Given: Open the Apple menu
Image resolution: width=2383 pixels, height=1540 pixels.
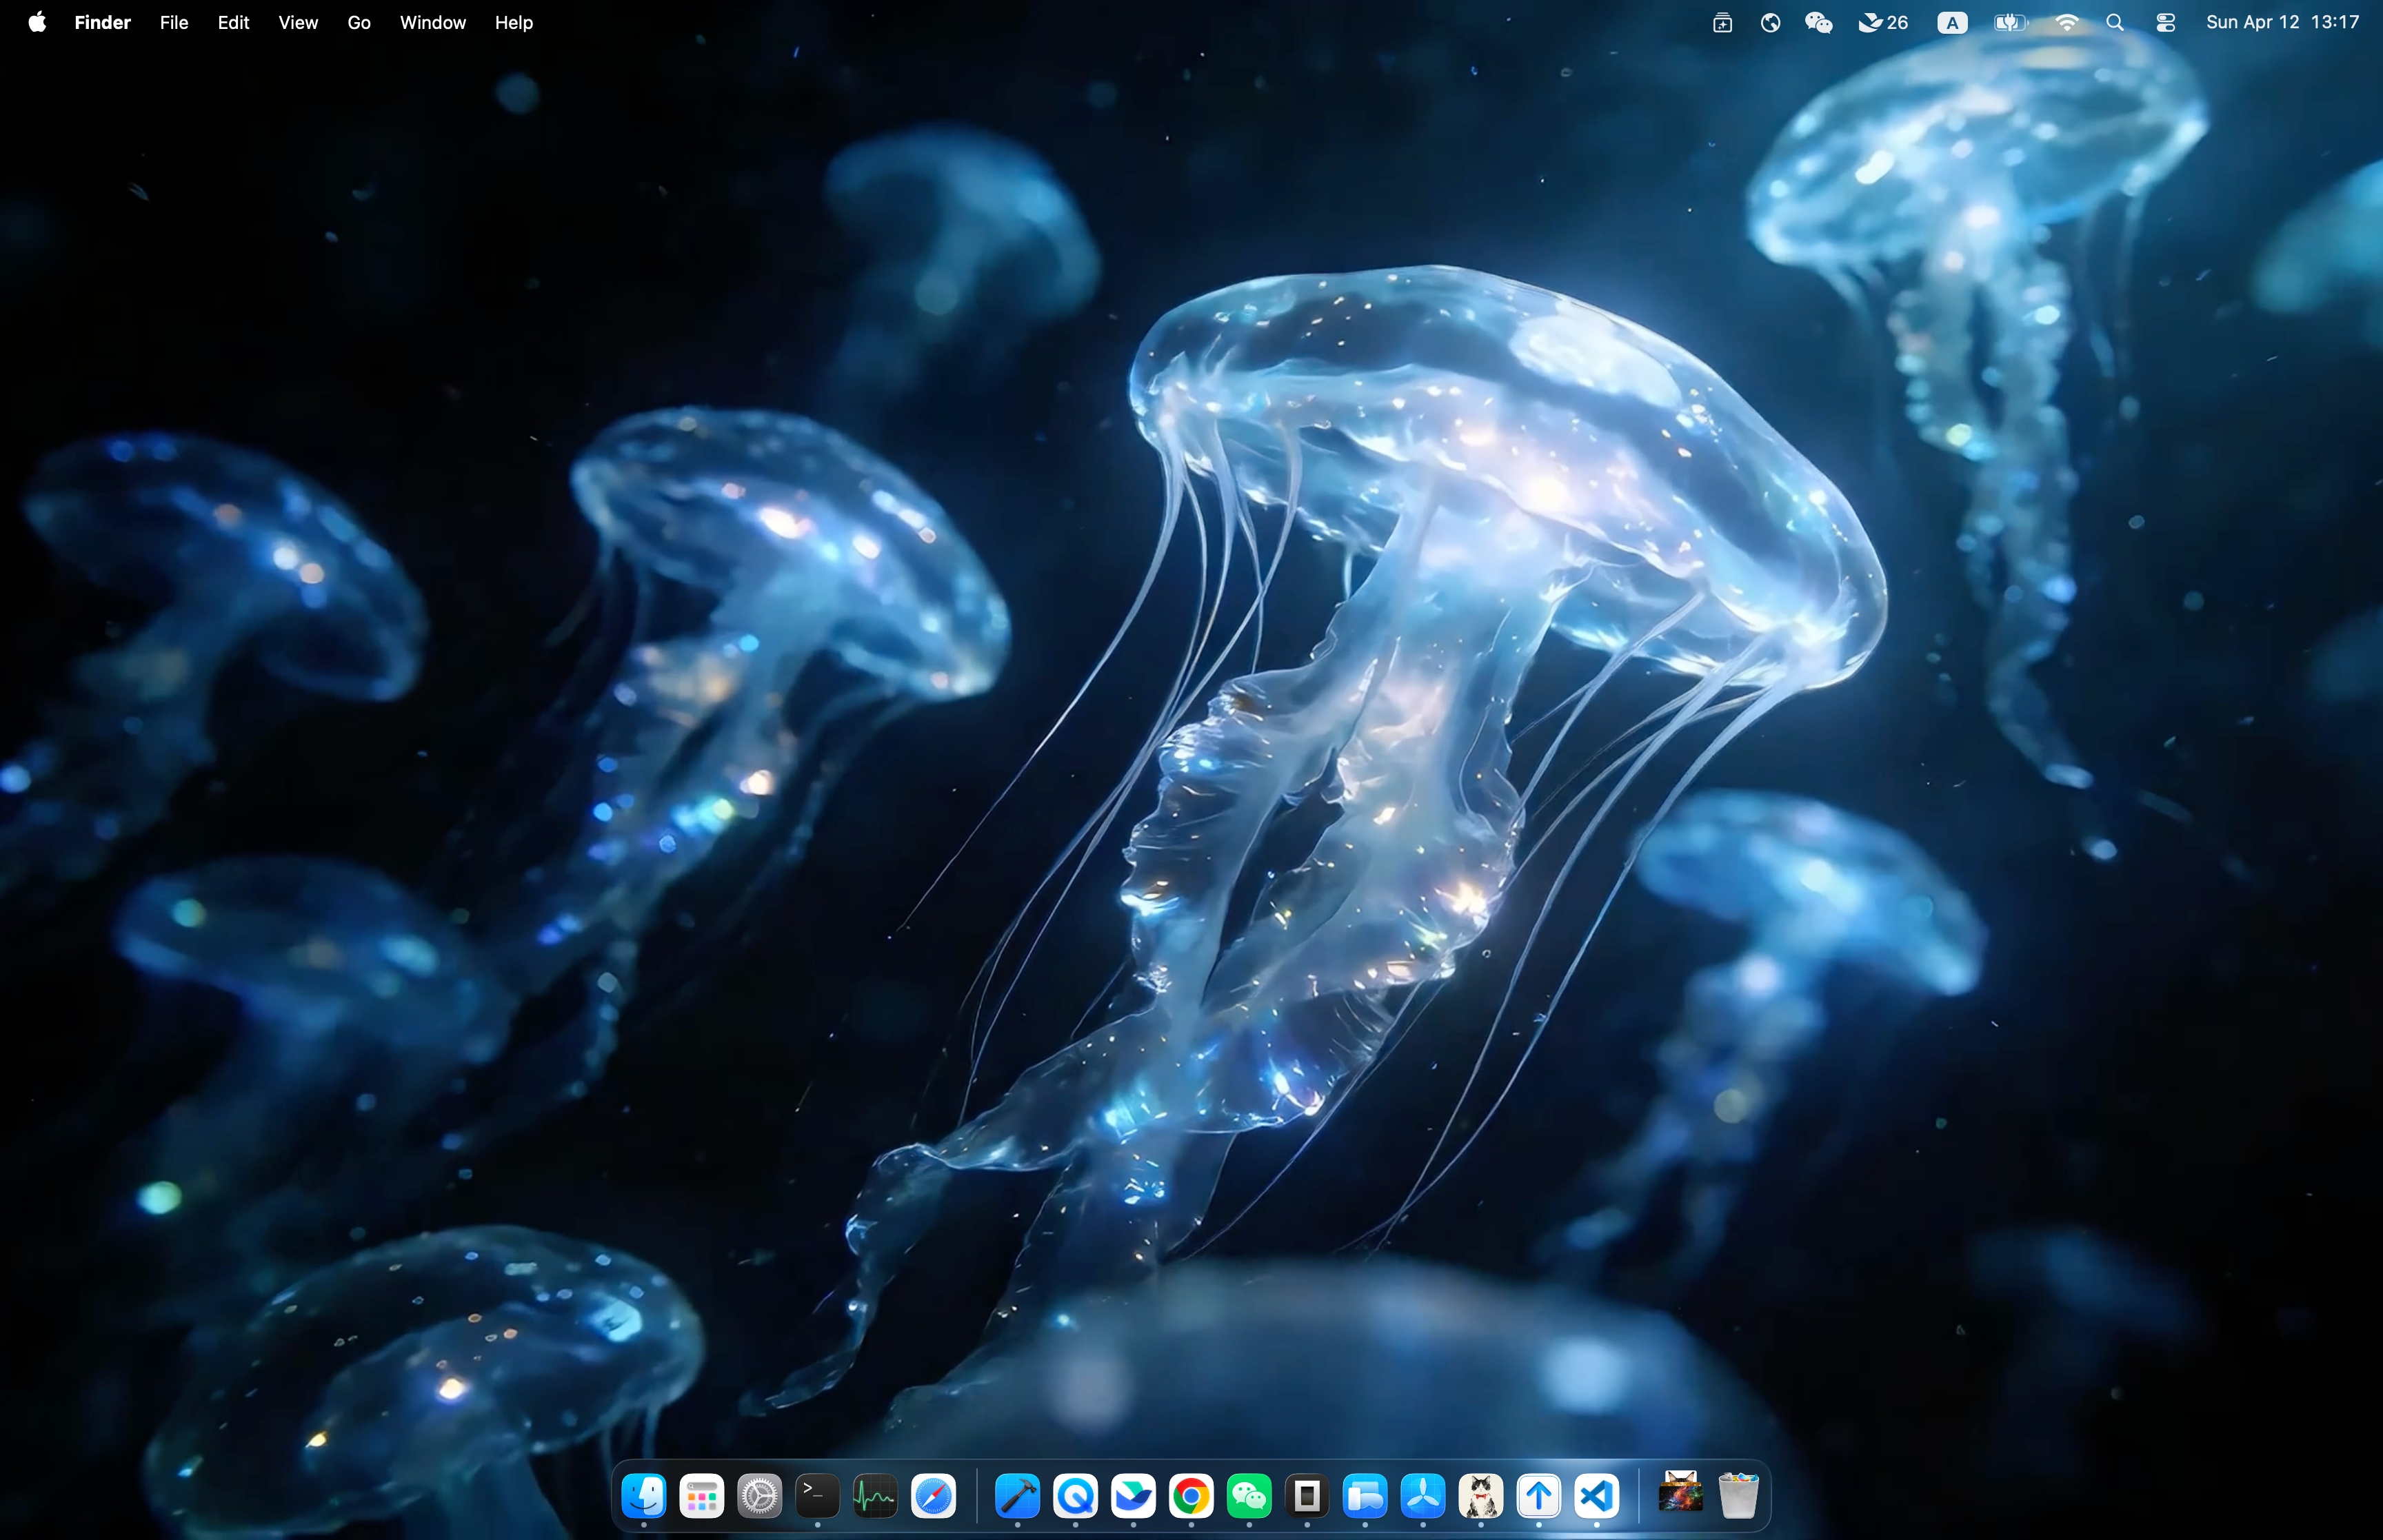Looking at the screenshot, I should 37,22.
